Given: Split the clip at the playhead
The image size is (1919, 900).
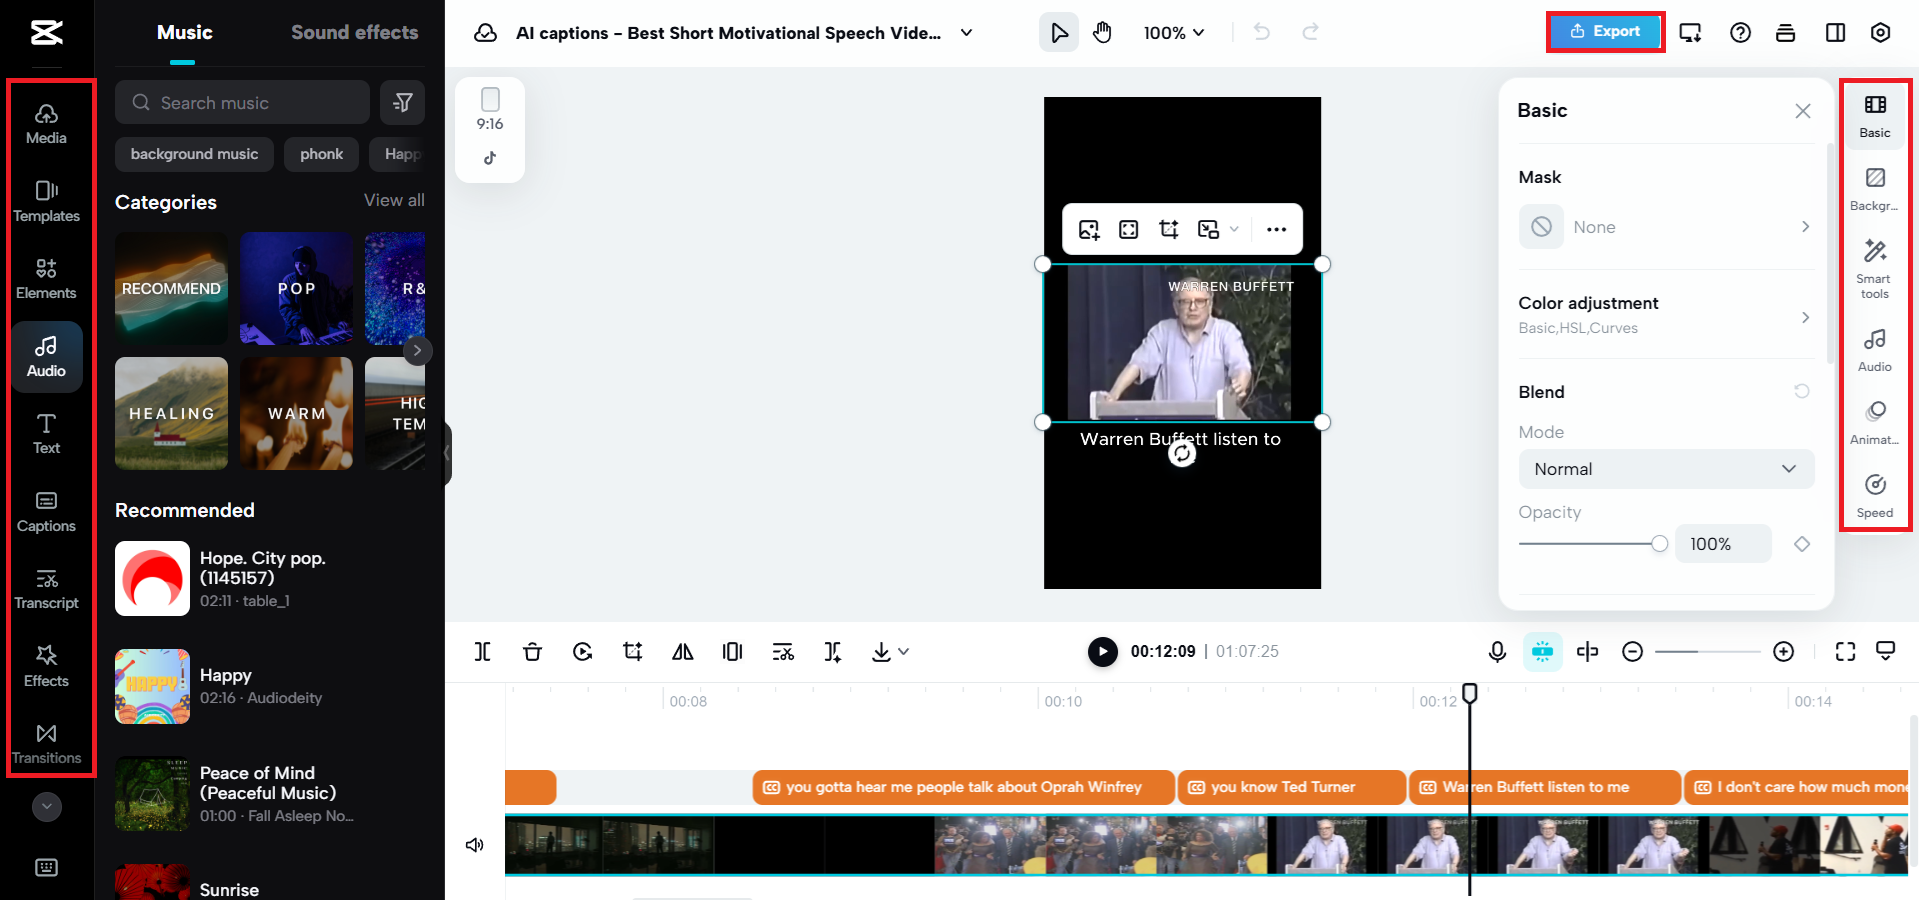Looking at the screenshot, I should pos(482,651).
